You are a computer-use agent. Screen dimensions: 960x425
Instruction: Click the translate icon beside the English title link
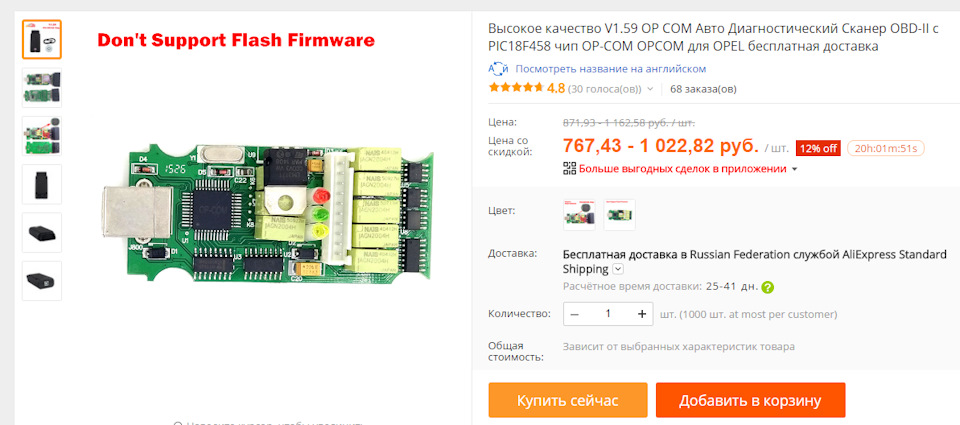[498, 69]
